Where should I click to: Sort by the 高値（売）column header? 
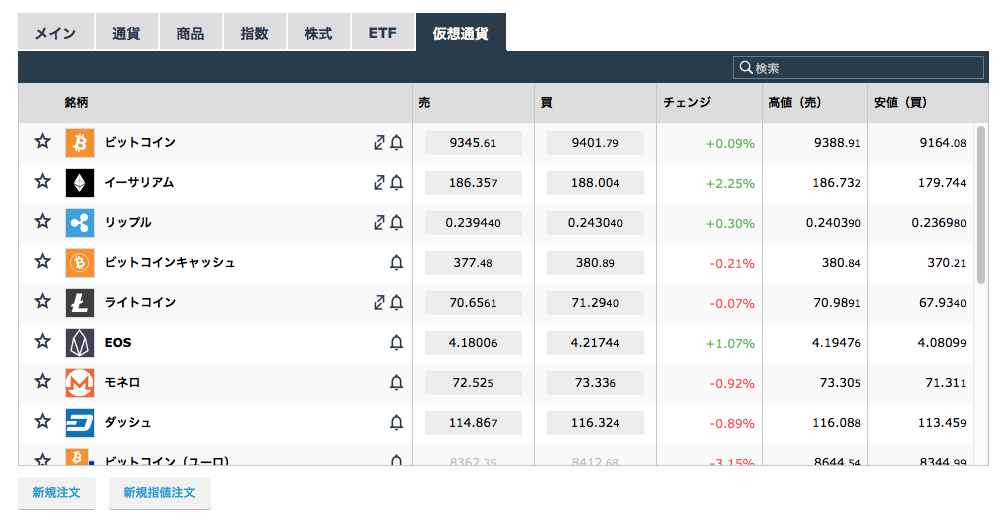pyautogui.click(x=795, y=102)
